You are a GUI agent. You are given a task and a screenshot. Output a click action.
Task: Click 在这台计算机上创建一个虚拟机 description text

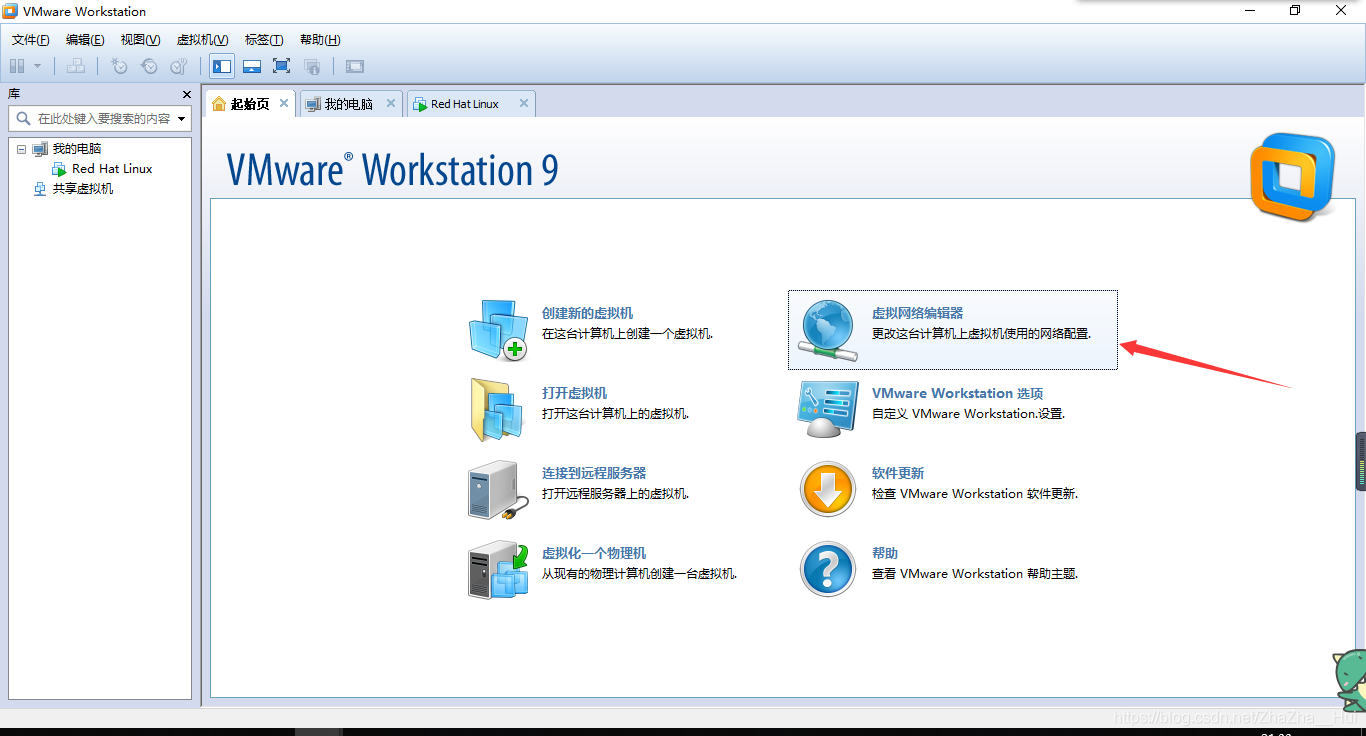(x=628, y=333)
